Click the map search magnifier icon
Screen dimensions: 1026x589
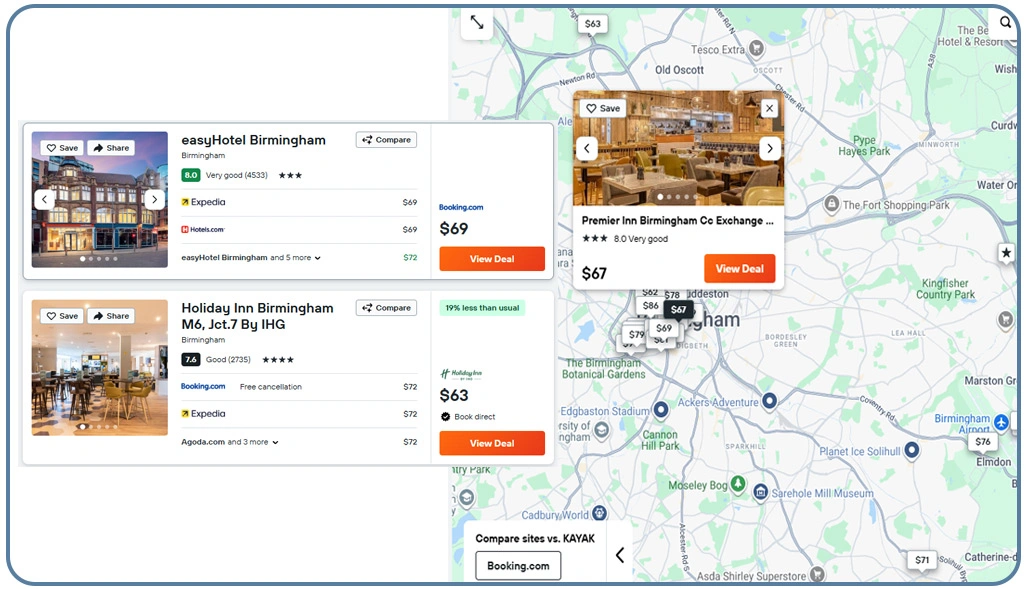point(1005,22)
